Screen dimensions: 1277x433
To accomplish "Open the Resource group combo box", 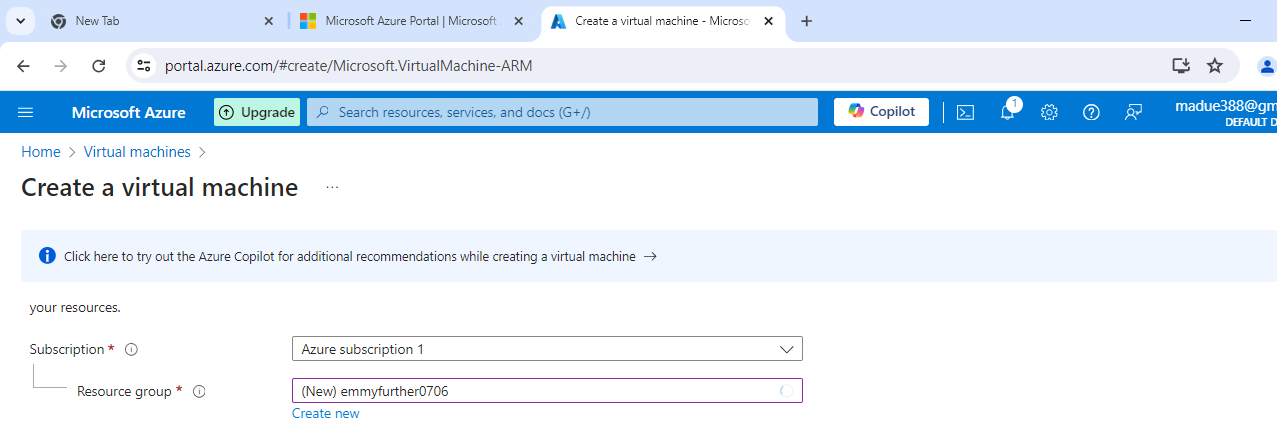I will click(547, 391).
